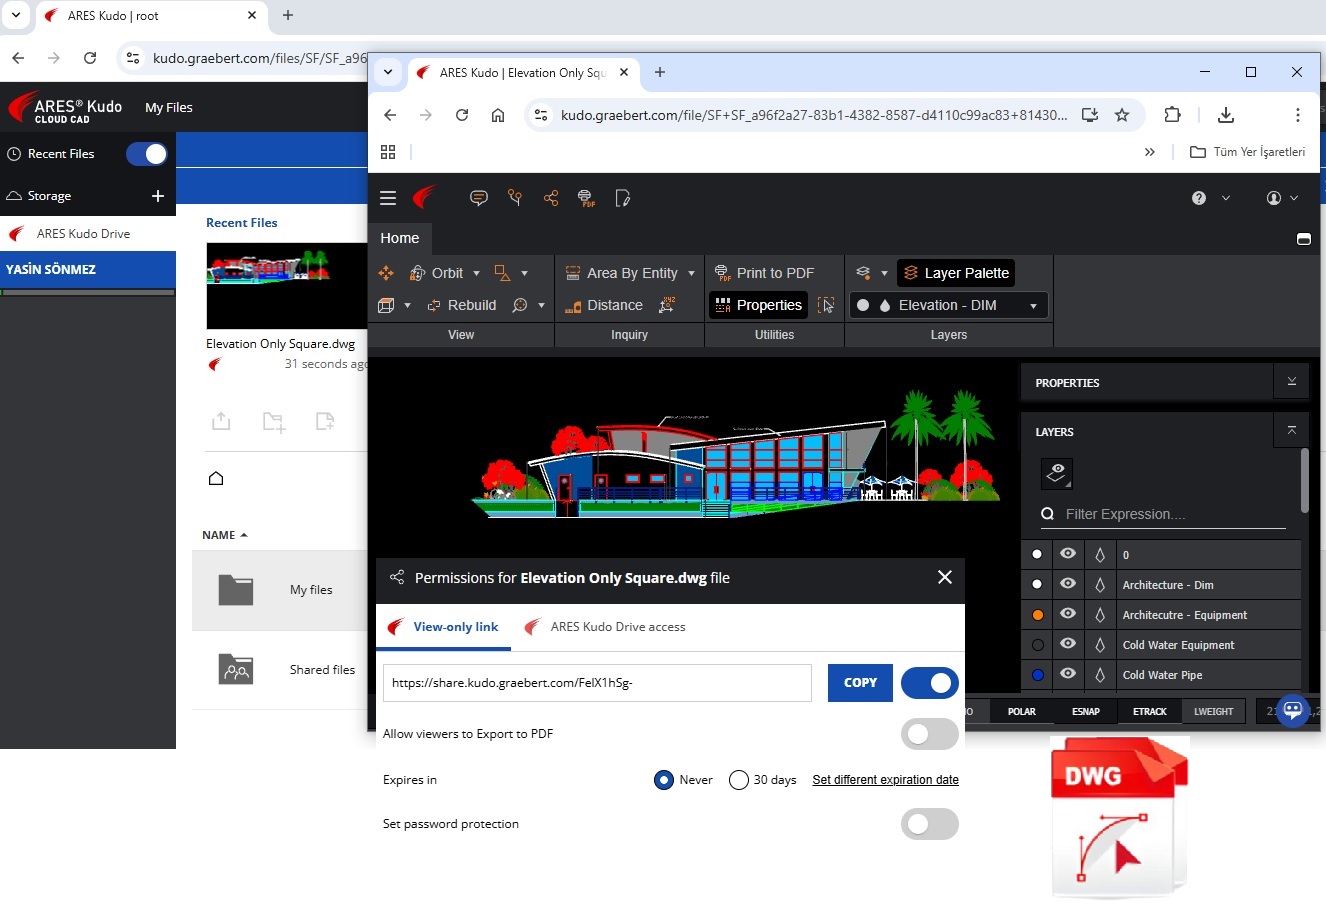Toggle the POLAR status bar button
The height and width of the screenshot is (920, 1326).
[1021, 711]
